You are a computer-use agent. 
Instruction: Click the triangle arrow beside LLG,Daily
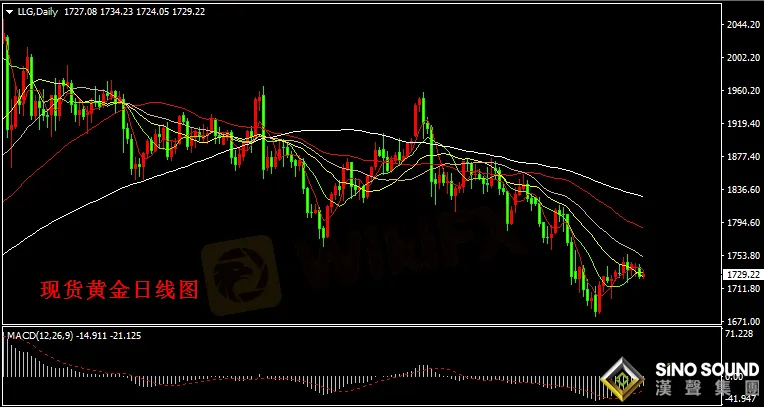pyautogui.click(x=9, y=12)
